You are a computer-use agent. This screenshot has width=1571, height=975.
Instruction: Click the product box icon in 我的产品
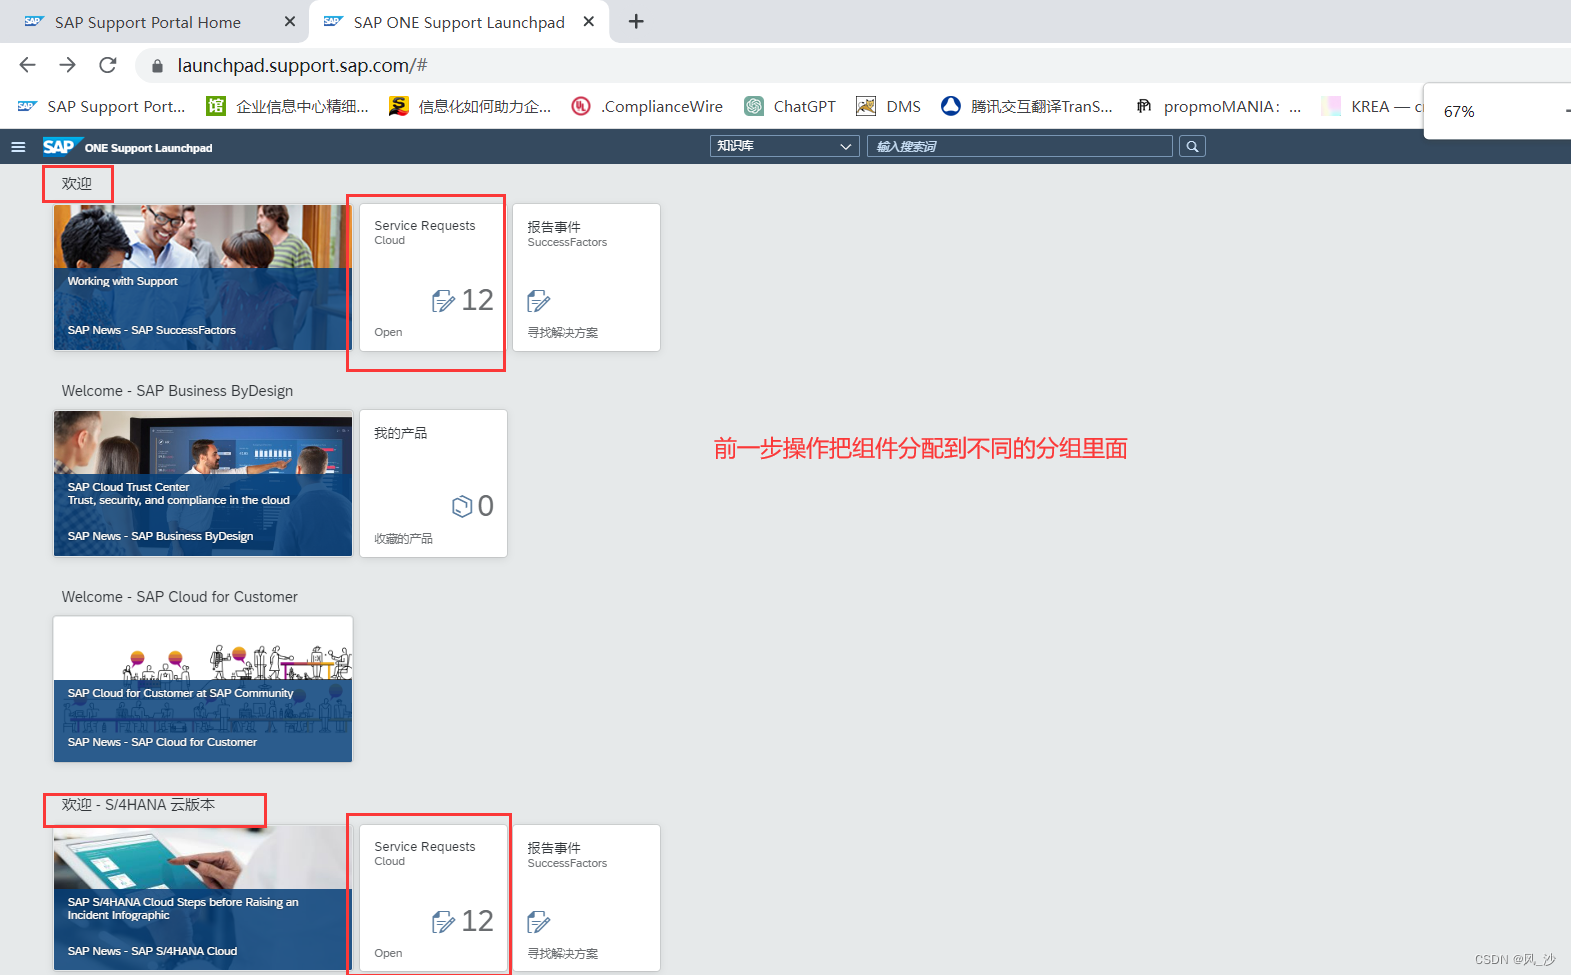(x=462, y=507)
